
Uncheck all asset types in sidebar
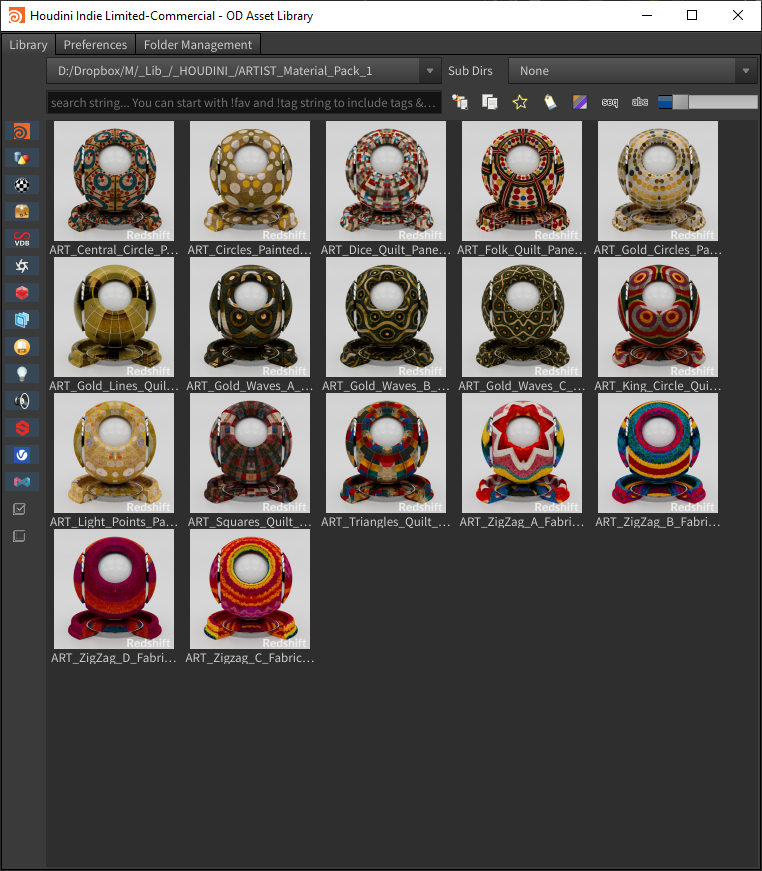coord(19,536)
